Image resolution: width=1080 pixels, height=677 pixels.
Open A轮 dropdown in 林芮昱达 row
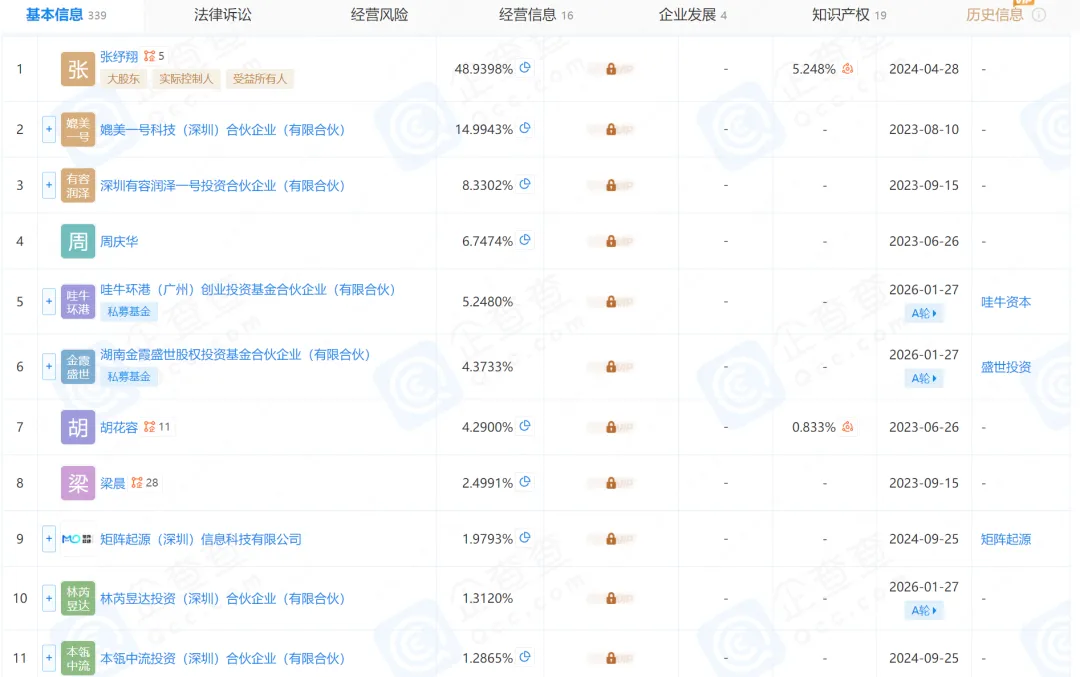[924, 610]
